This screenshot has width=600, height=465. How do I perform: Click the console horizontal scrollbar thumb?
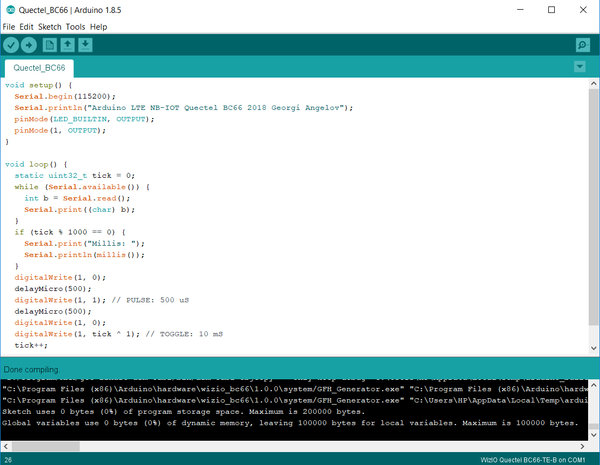(46, 446)
